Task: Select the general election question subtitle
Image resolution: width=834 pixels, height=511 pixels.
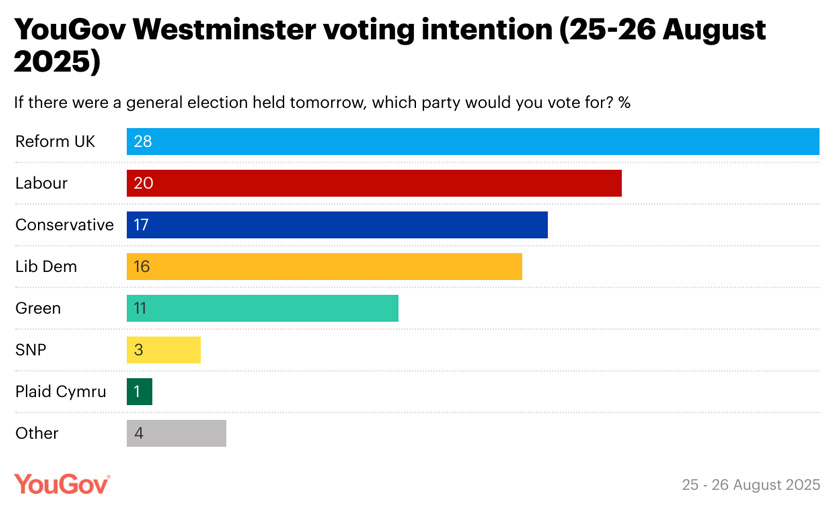Action: click(x=322, y=102)
